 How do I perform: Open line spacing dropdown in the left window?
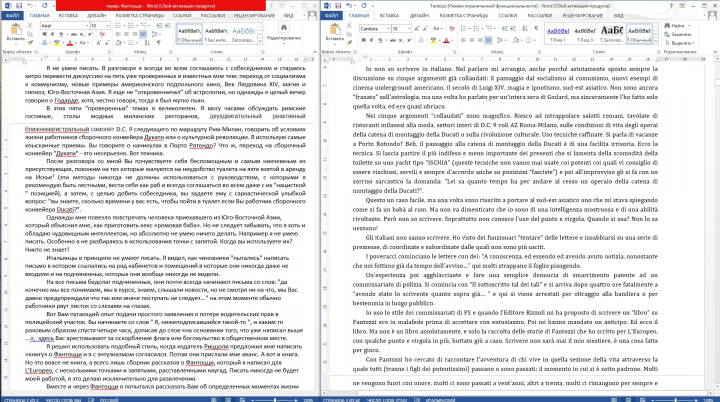click(x=156, y=34)
